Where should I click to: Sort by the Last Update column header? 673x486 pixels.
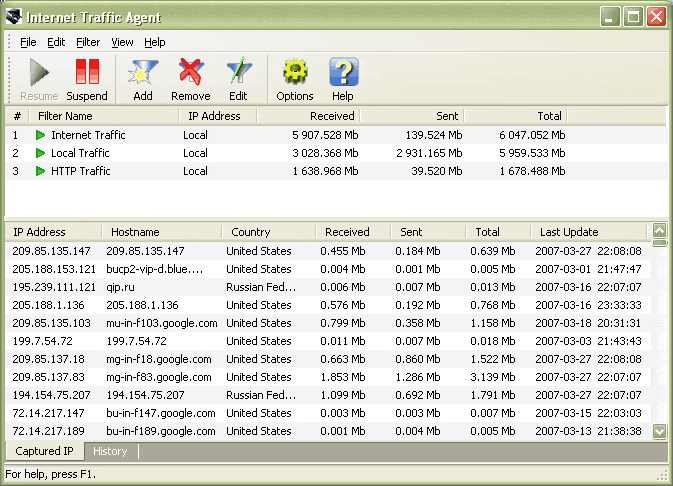(563, 232)
